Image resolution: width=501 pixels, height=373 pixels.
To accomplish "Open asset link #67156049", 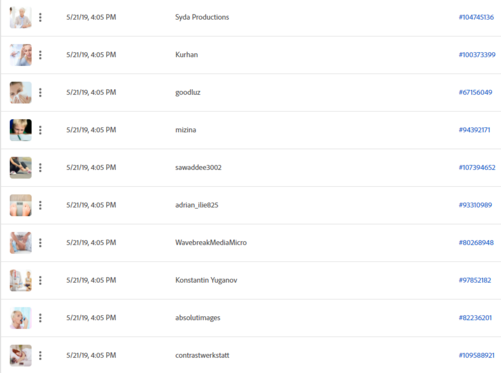I will pyautogui.click(x=475, y=92).
